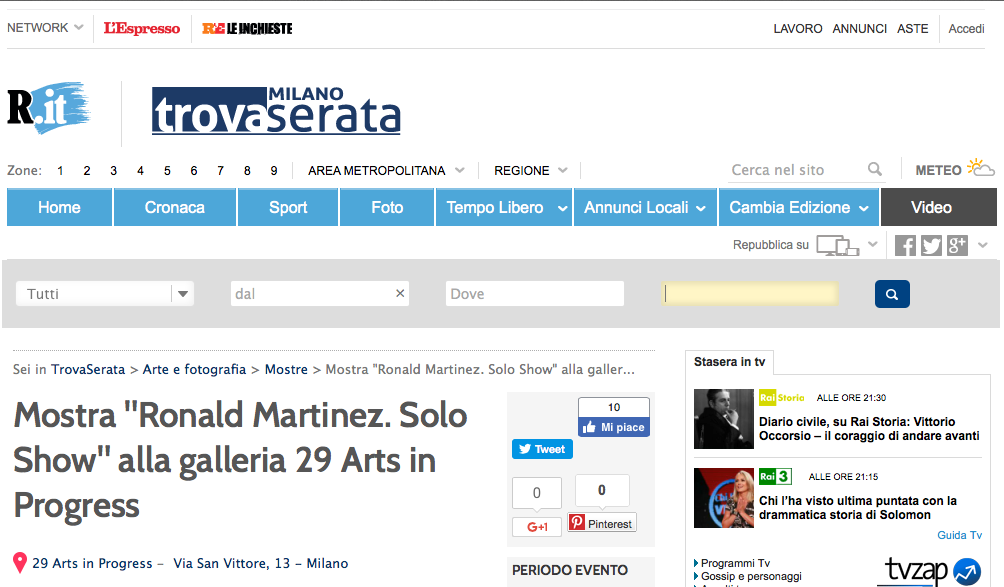Open the Diario civile program thumbnail
1004x587 pixels.
(724, 419)
